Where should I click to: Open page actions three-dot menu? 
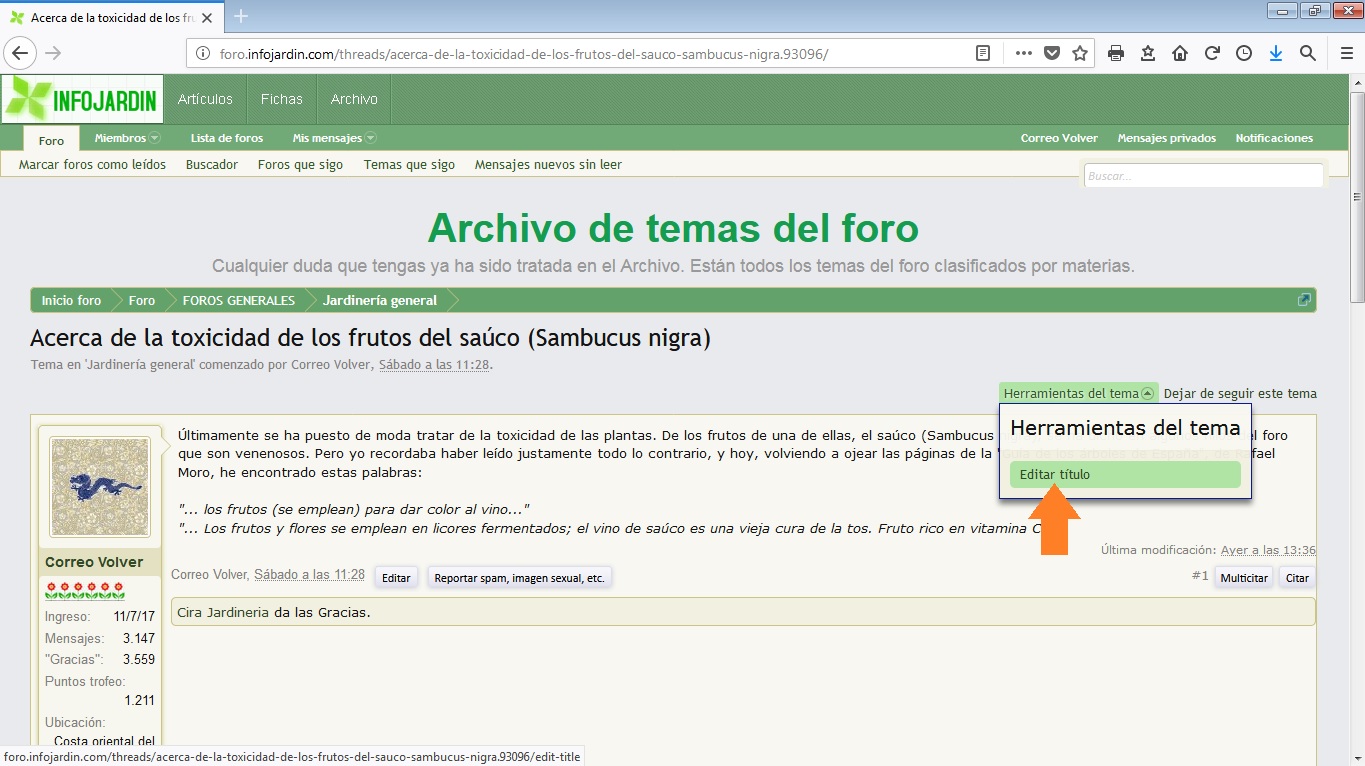pyautogui.click(x=1023, y=53)
